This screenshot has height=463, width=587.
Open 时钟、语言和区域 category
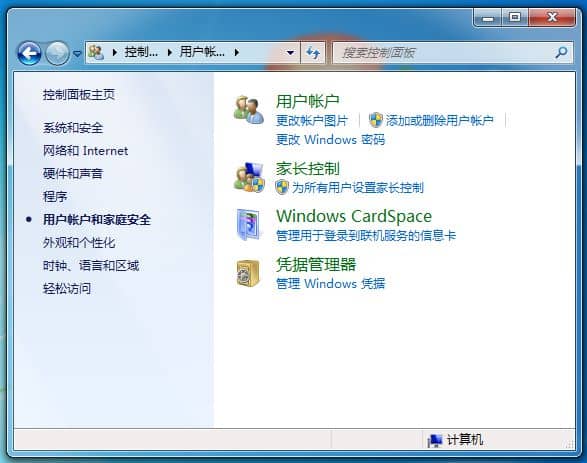(91, 266)
